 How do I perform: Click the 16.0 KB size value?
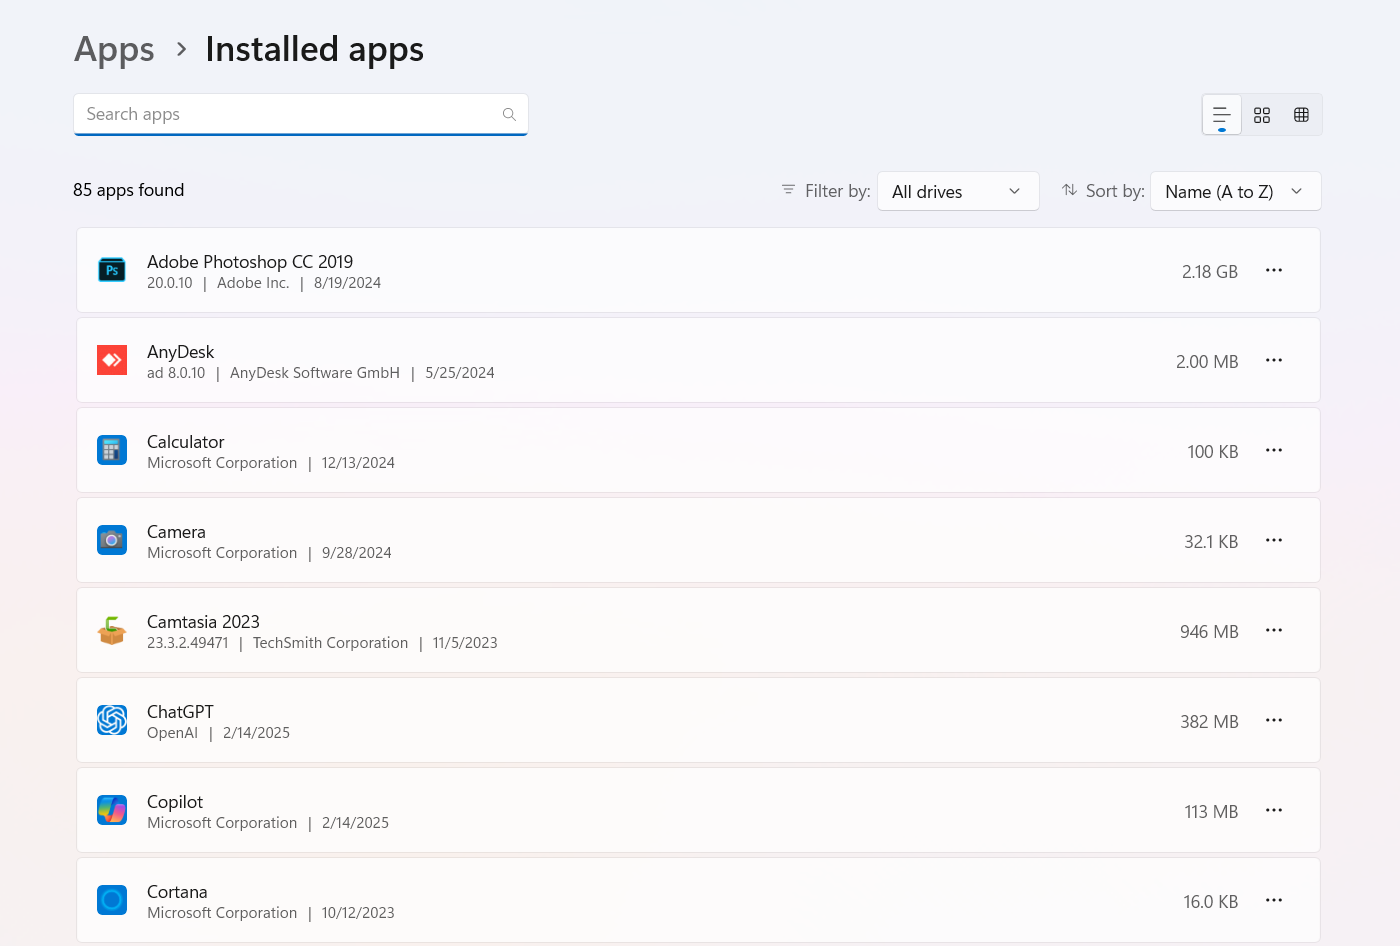pyautogui.click(x=1211, y=902)
